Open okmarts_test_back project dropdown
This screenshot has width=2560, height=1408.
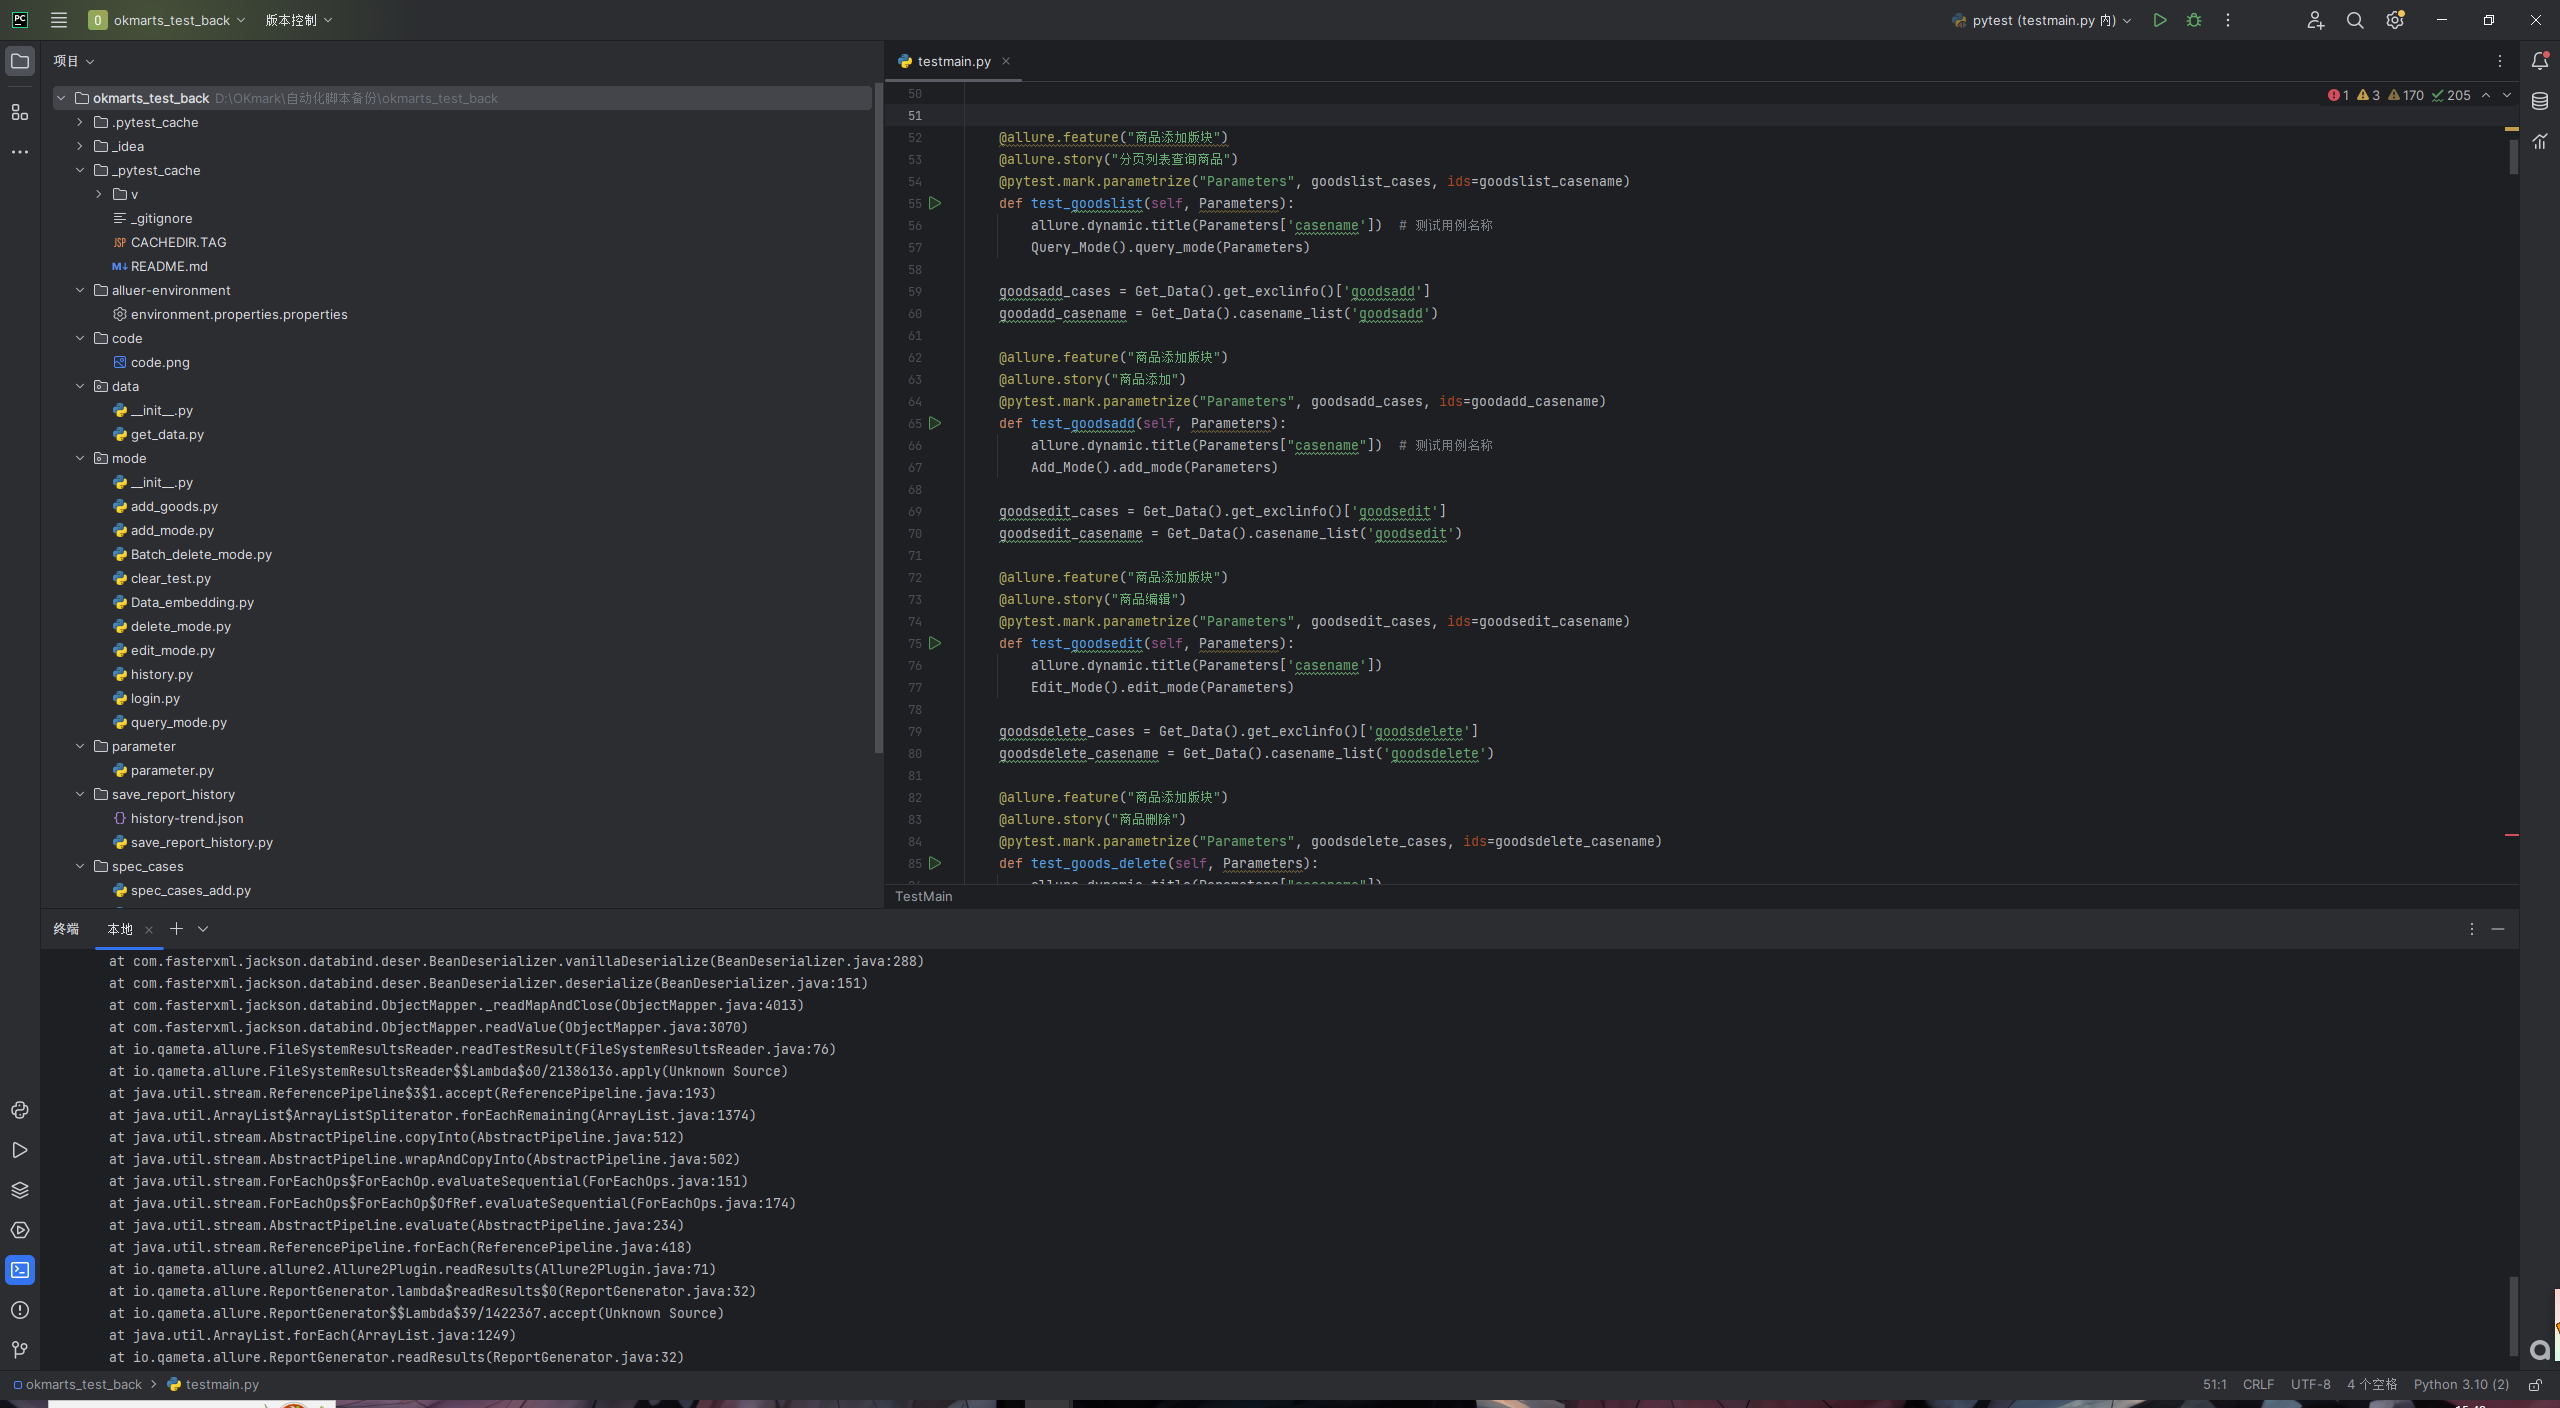167,20
